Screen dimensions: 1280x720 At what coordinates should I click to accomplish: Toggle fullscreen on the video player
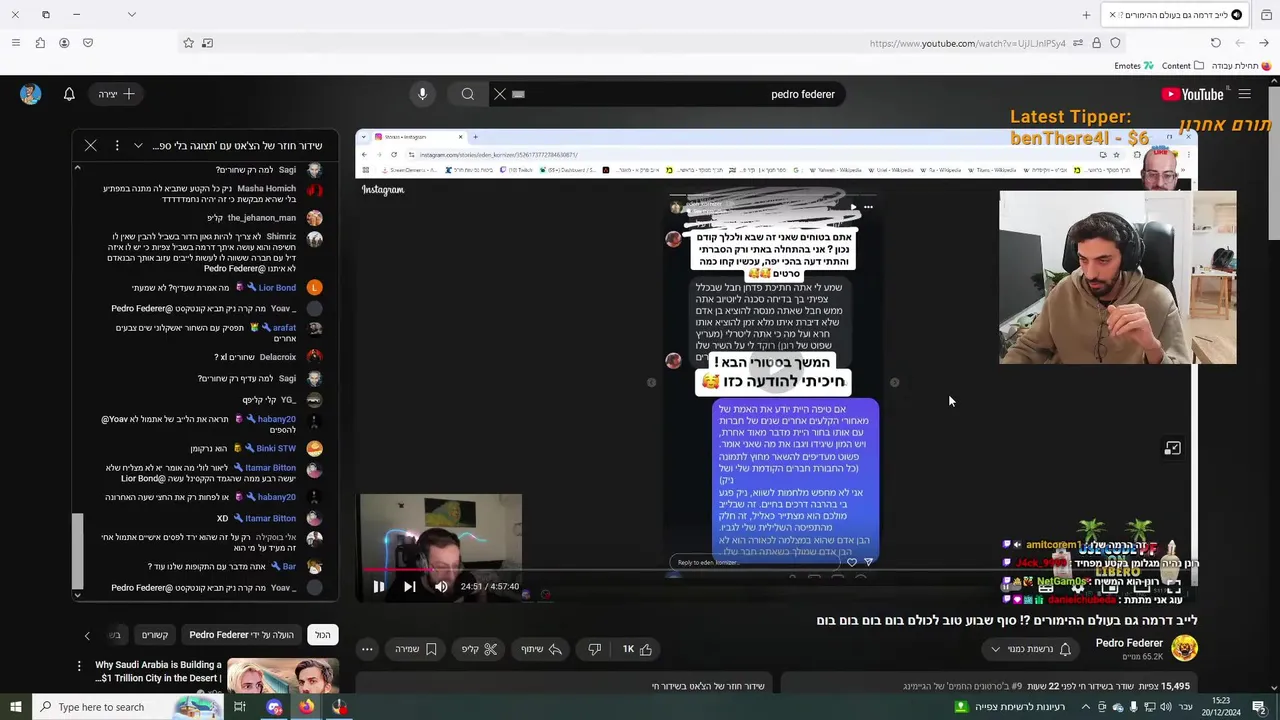click(x=1174, y=587)
